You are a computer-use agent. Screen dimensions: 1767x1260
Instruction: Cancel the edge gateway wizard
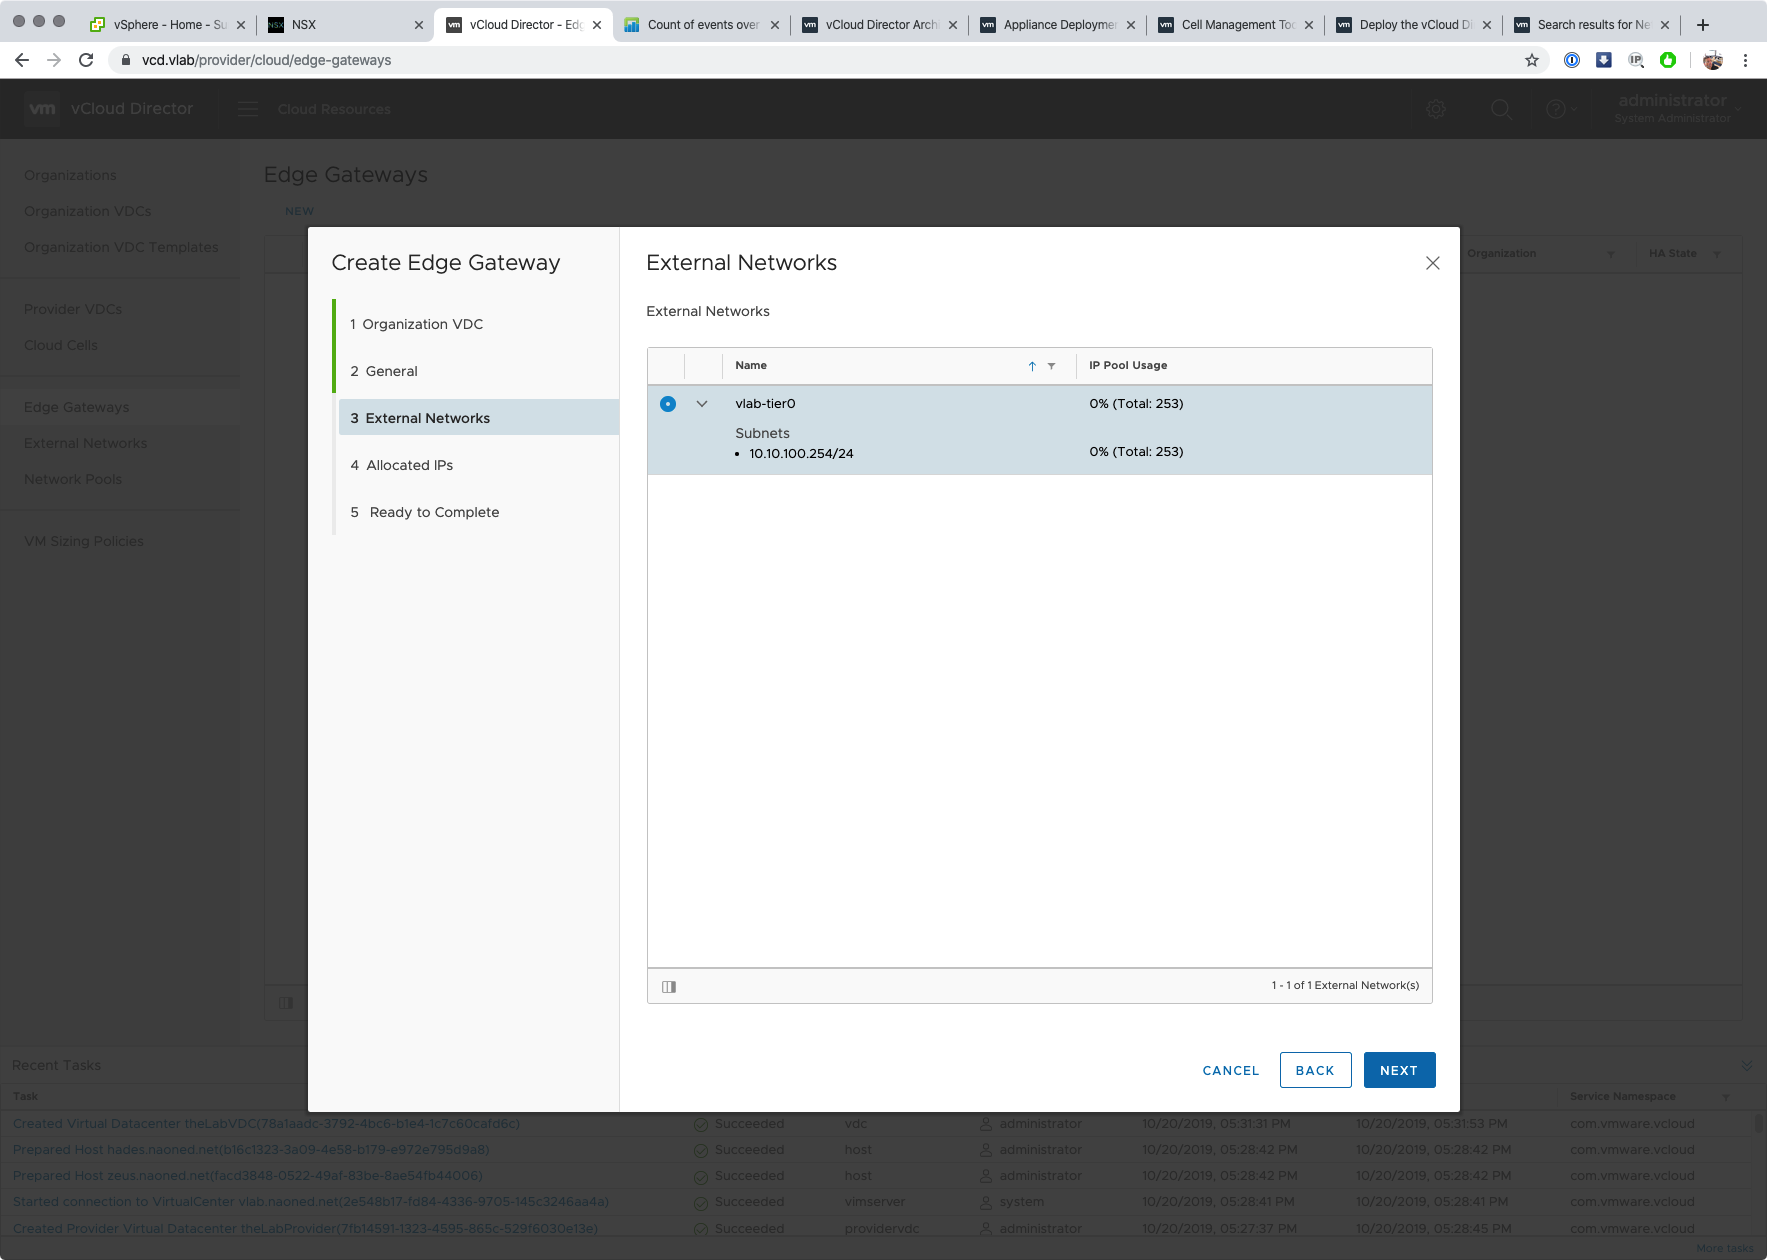pyautogui.click(x=1230, y=1070)
